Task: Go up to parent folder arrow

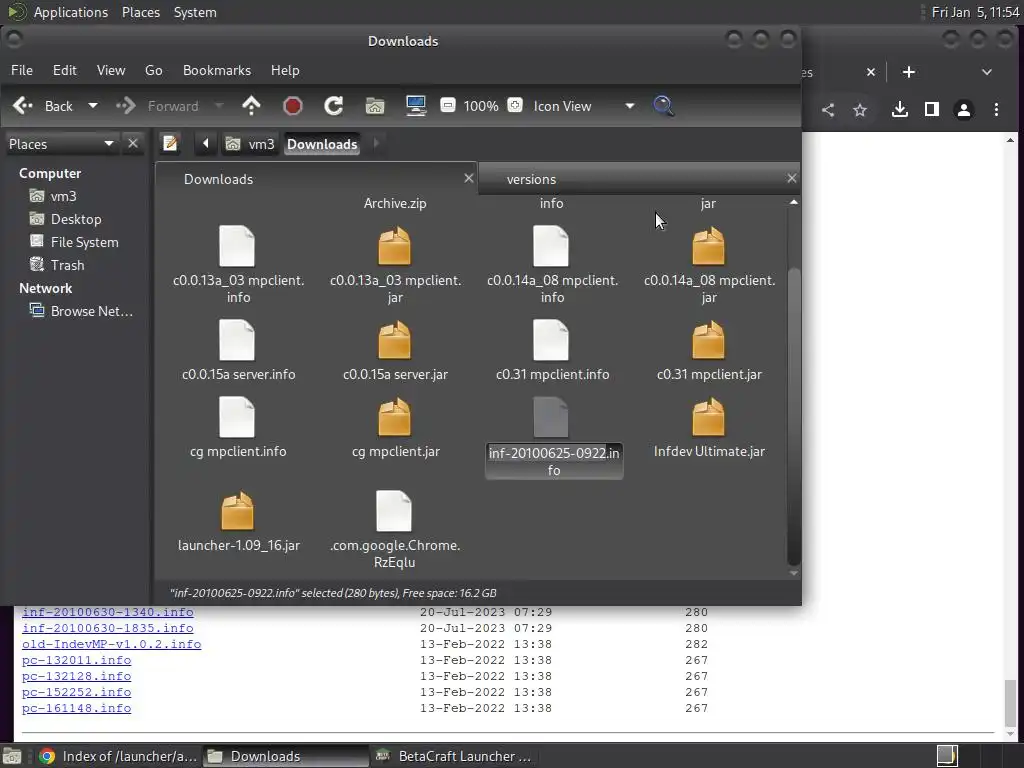Action: (x=251, y=106)
